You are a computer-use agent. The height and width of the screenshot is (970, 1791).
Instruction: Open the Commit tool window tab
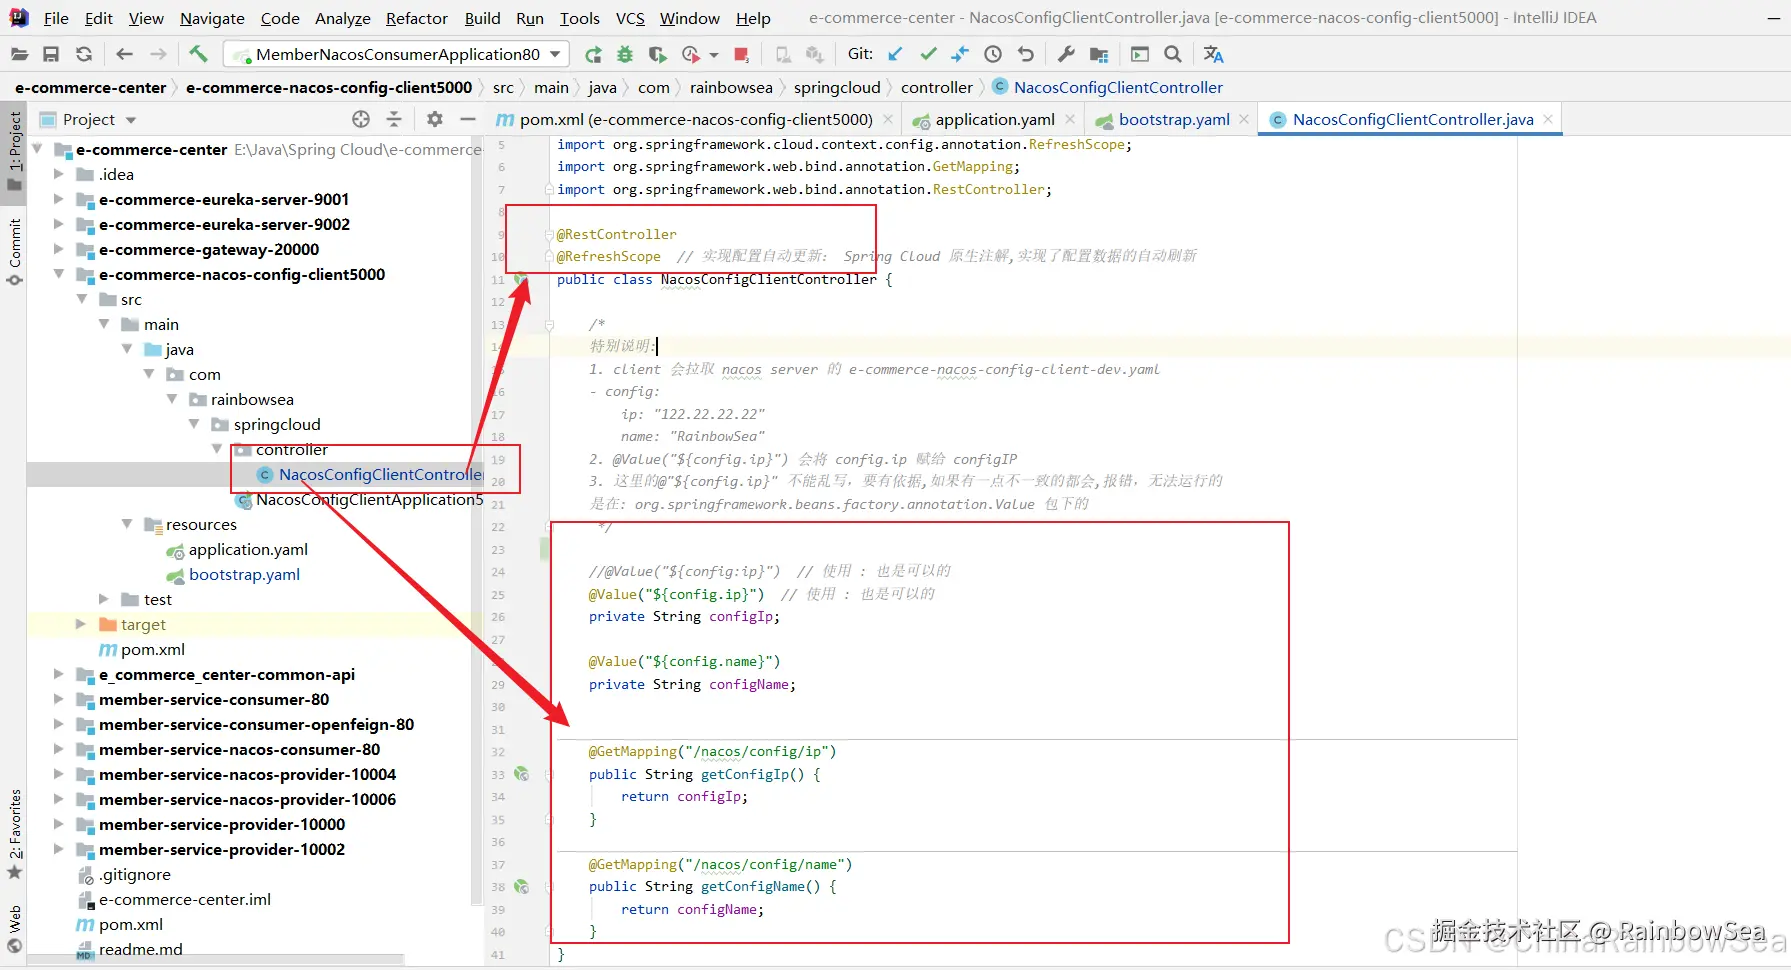tap(15, 243)
